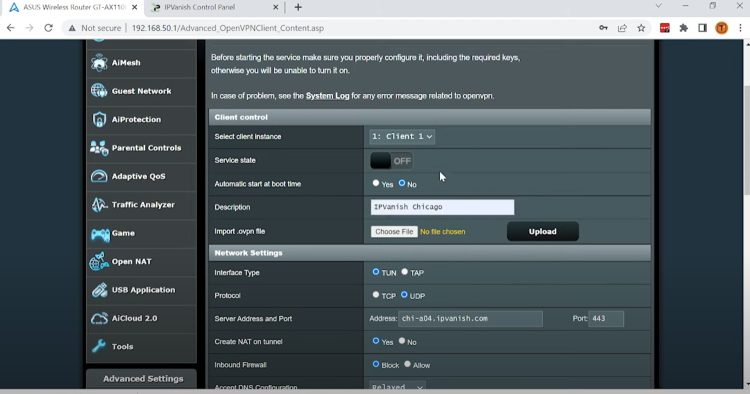The width and height of the screenshot is (750, 394).
Task: Click the Description field with IPVanish Chicago
Action: (442, 207)
